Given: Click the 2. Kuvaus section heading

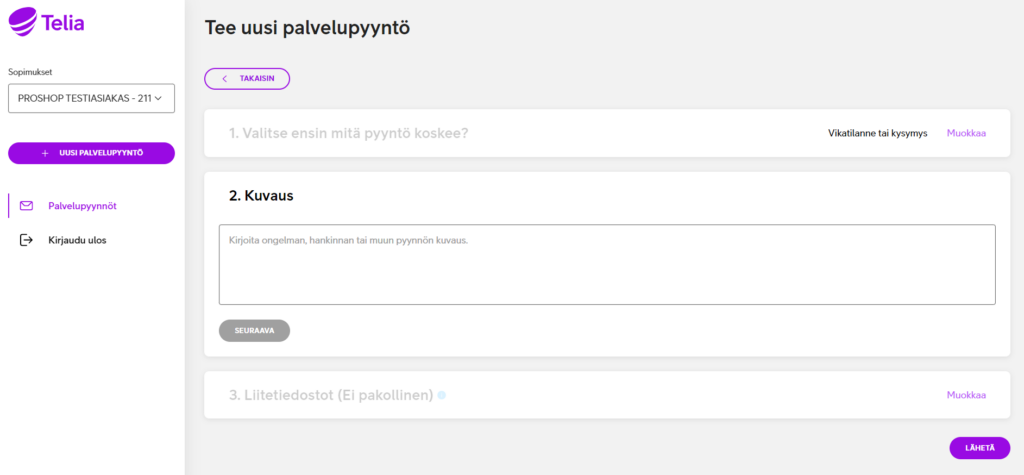Looking at the screenshot, I should (261, 196).
